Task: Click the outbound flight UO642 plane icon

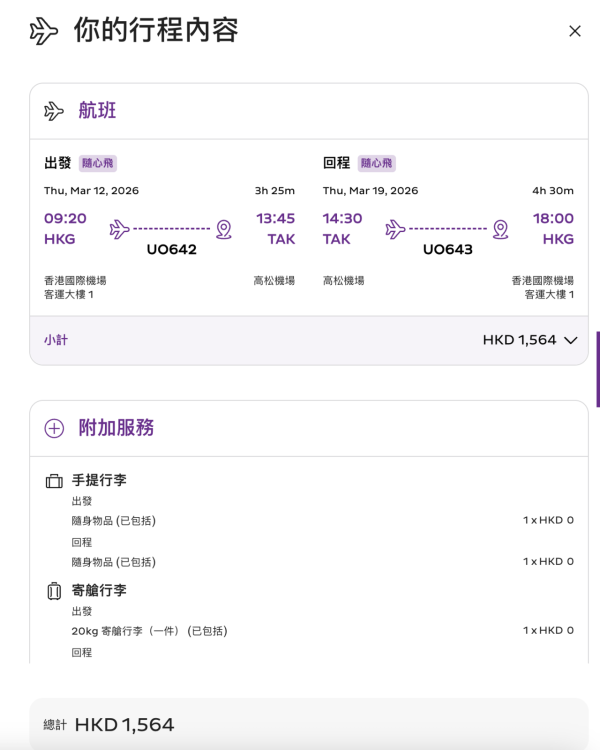Action: click(120, 229)
